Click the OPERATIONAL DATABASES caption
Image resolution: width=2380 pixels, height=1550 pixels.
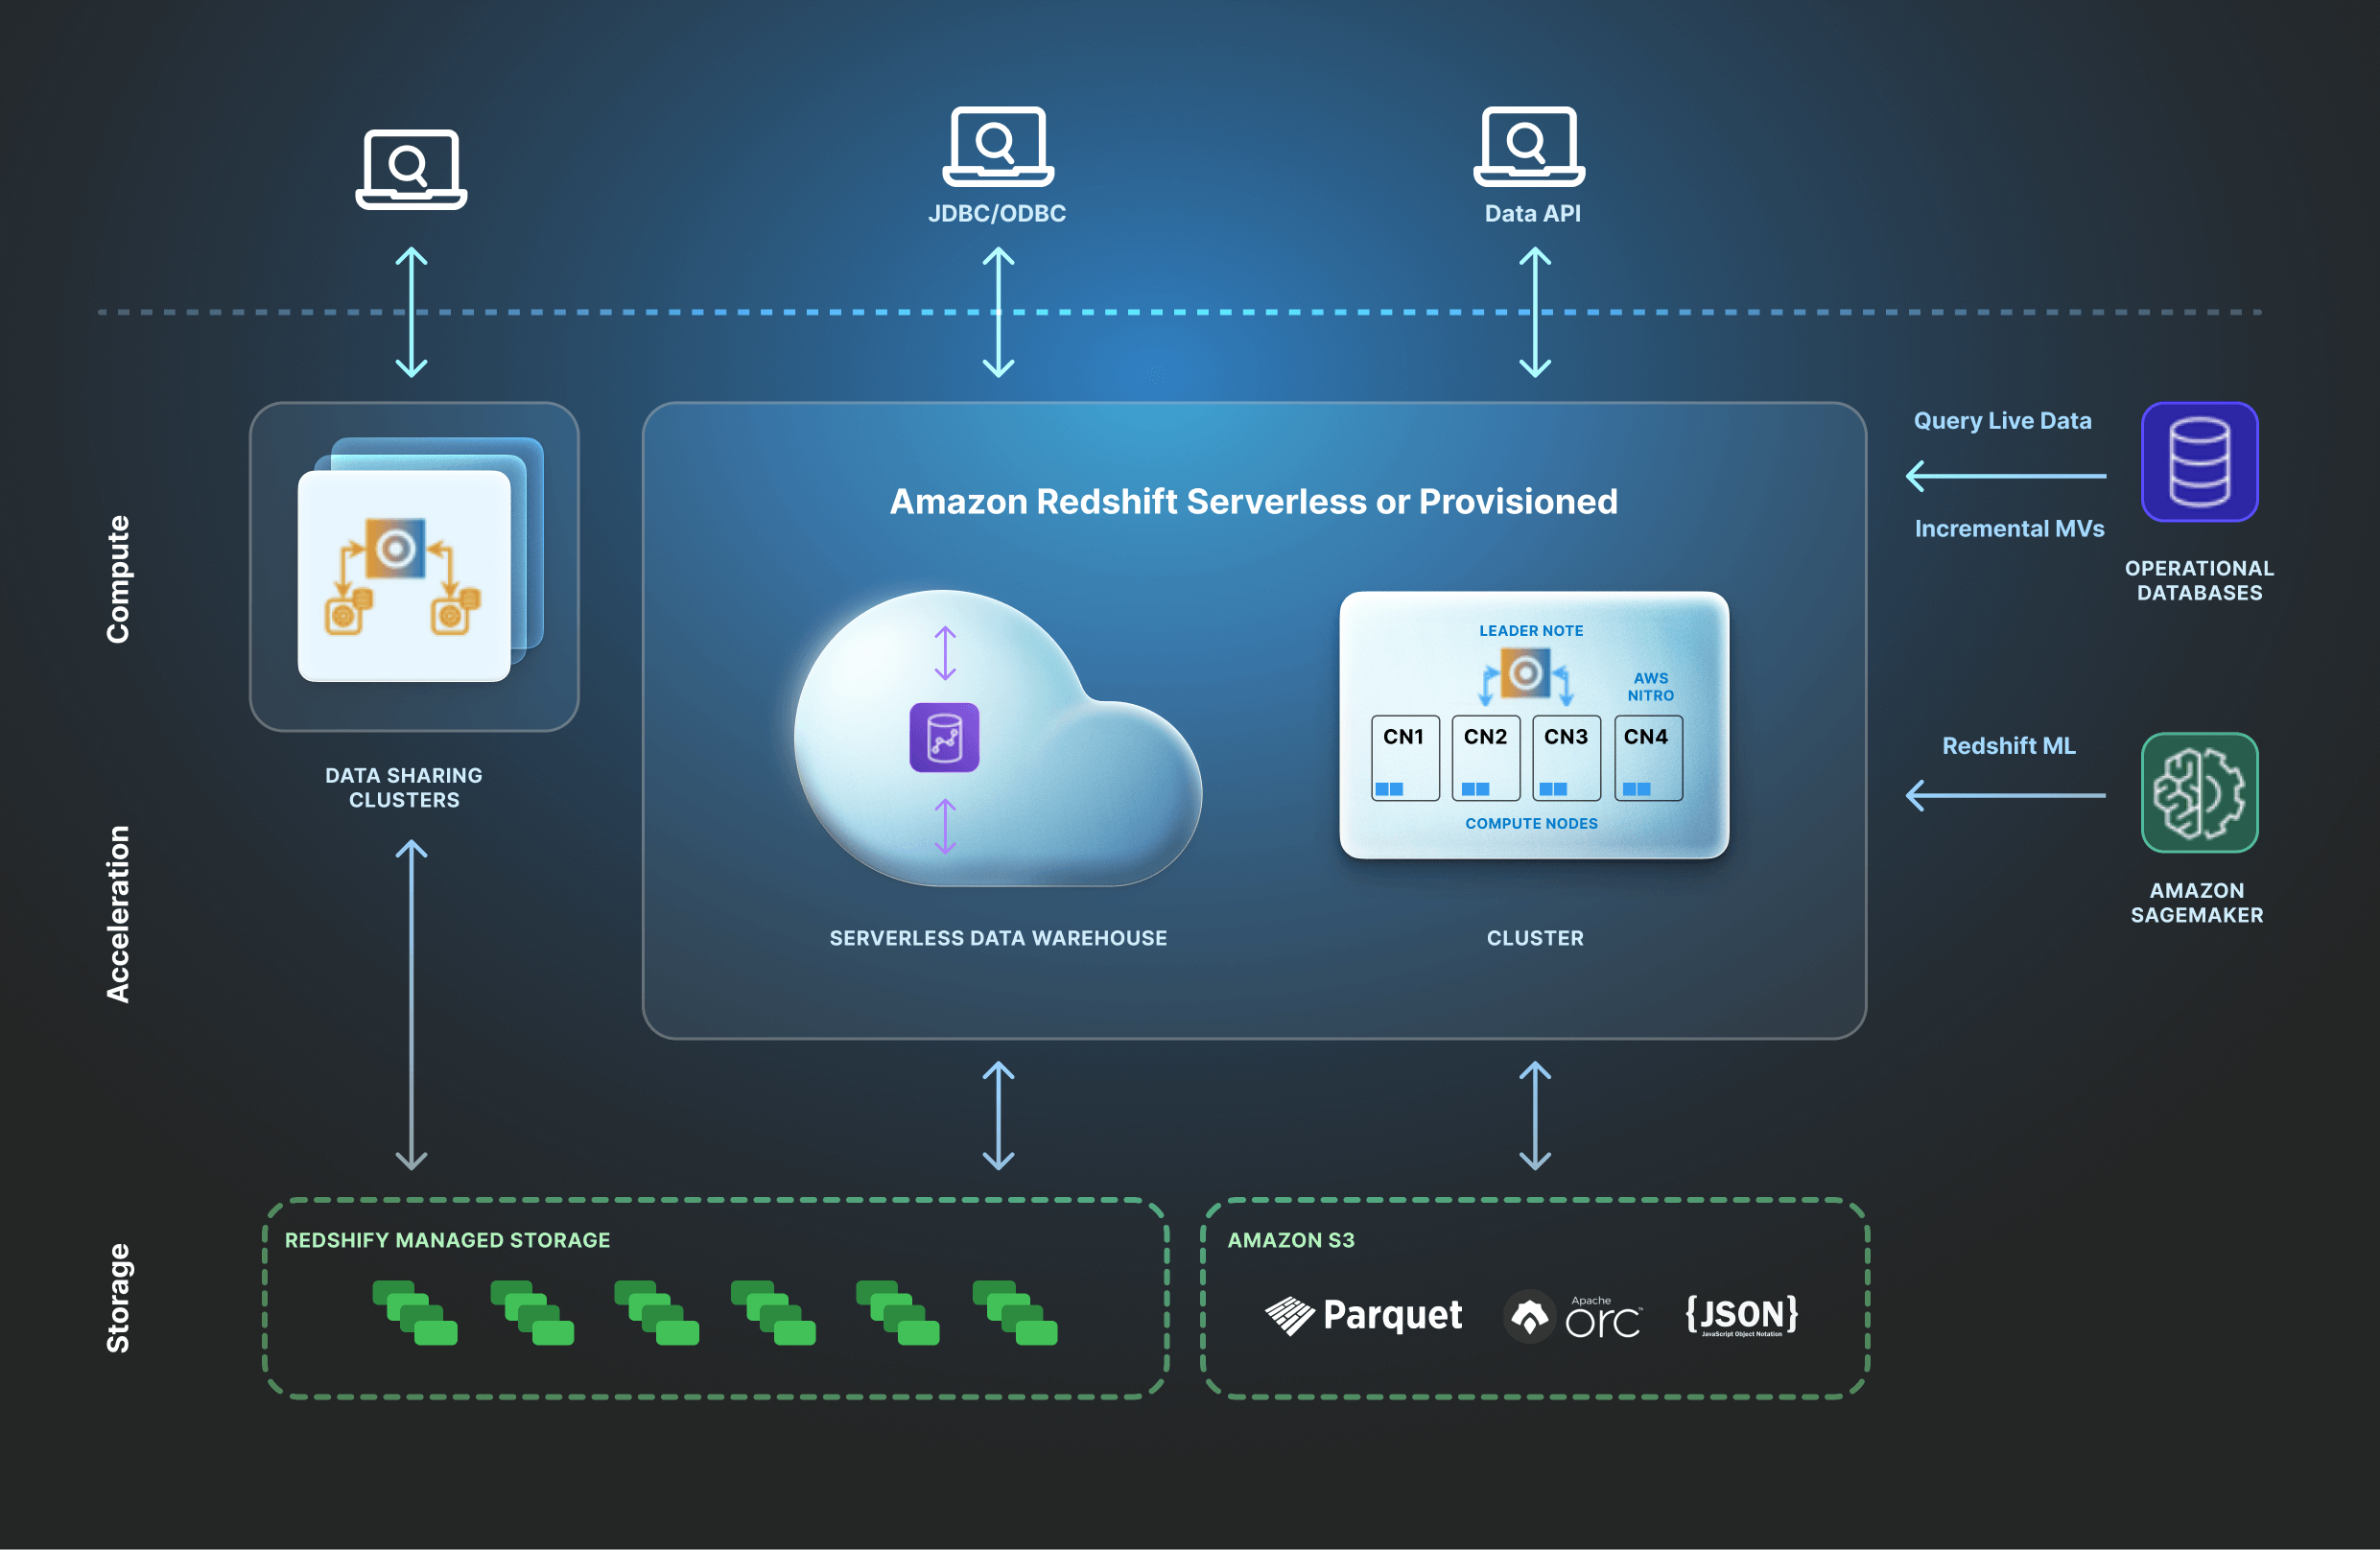pyautogui.click(x=2199, y=581)
